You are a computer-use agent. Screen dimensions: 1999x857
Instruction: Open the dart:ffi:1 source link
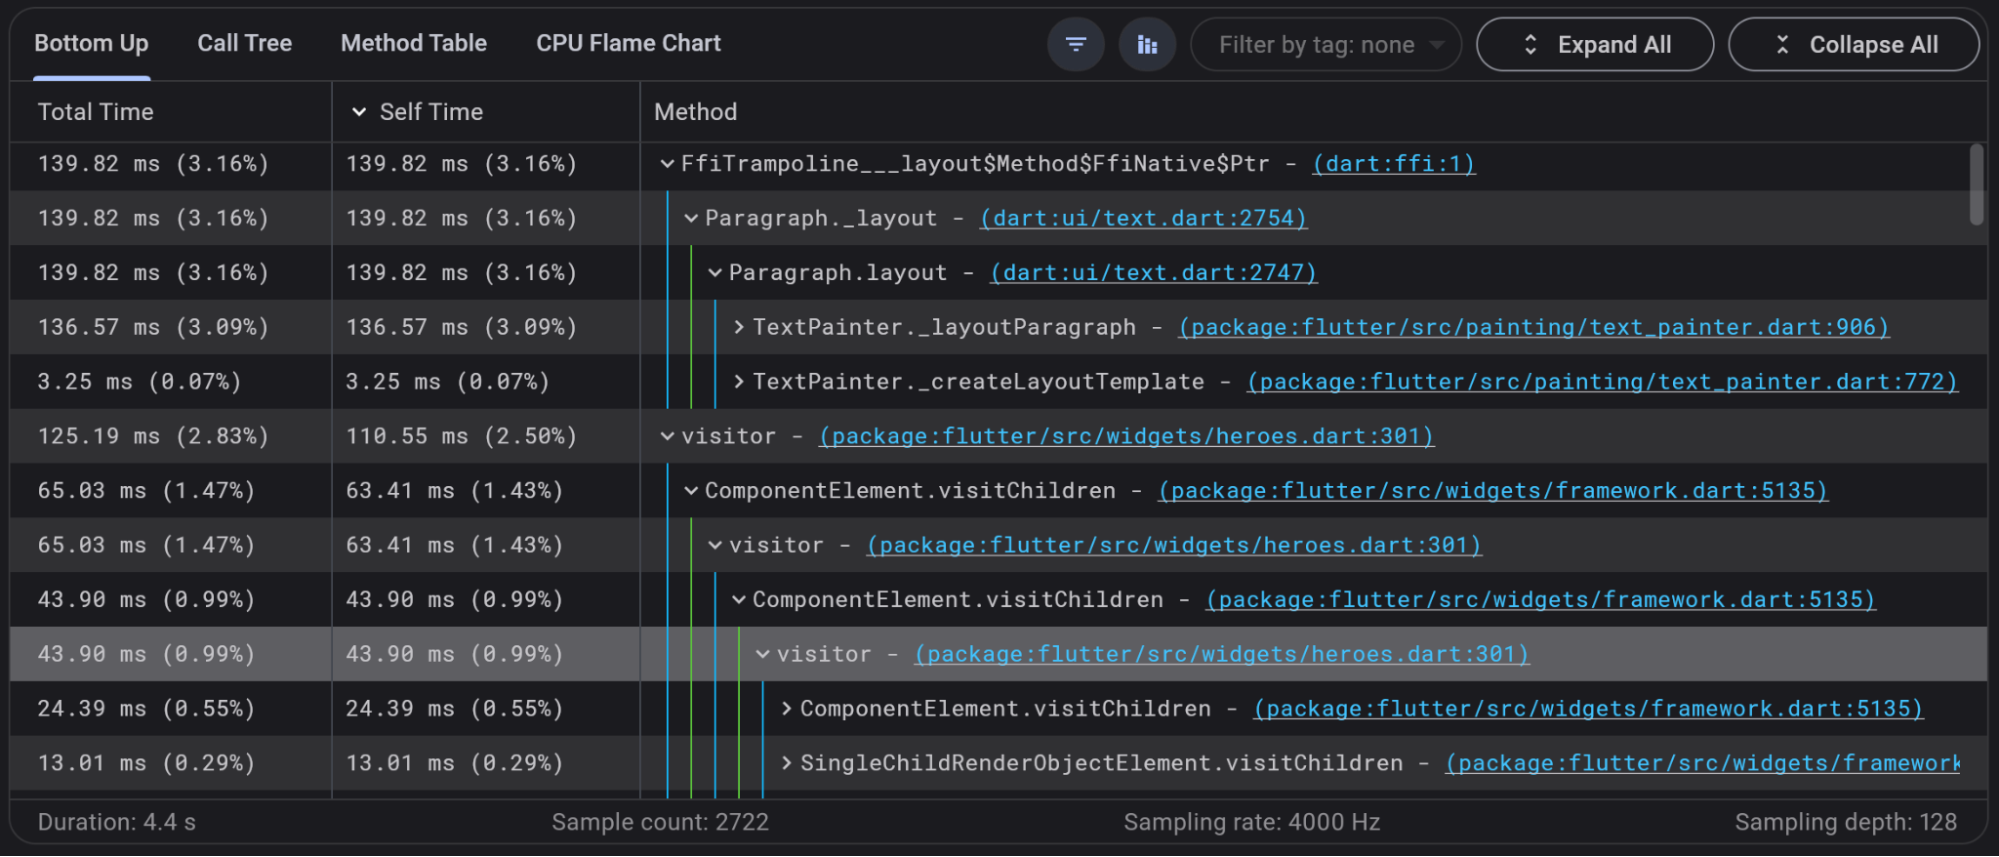1393,164
